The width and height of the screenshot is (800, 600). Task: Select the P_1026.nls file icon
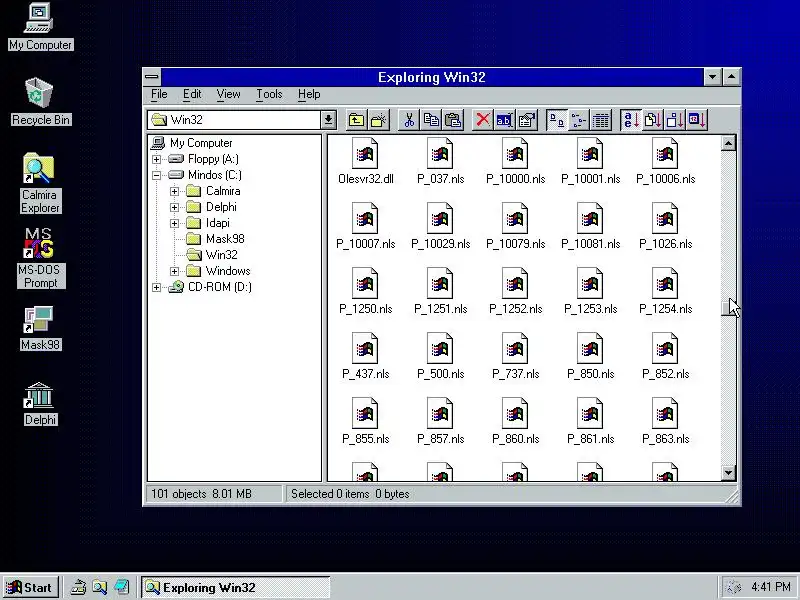tap(665, 218)
